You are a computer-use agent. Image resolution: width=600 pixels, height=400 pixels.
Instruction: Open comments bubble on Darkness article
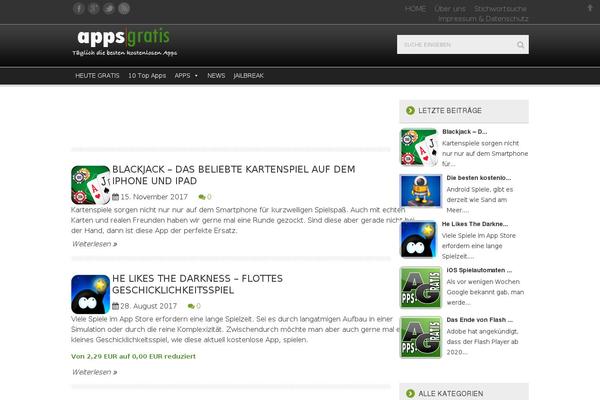coord(191,306)
